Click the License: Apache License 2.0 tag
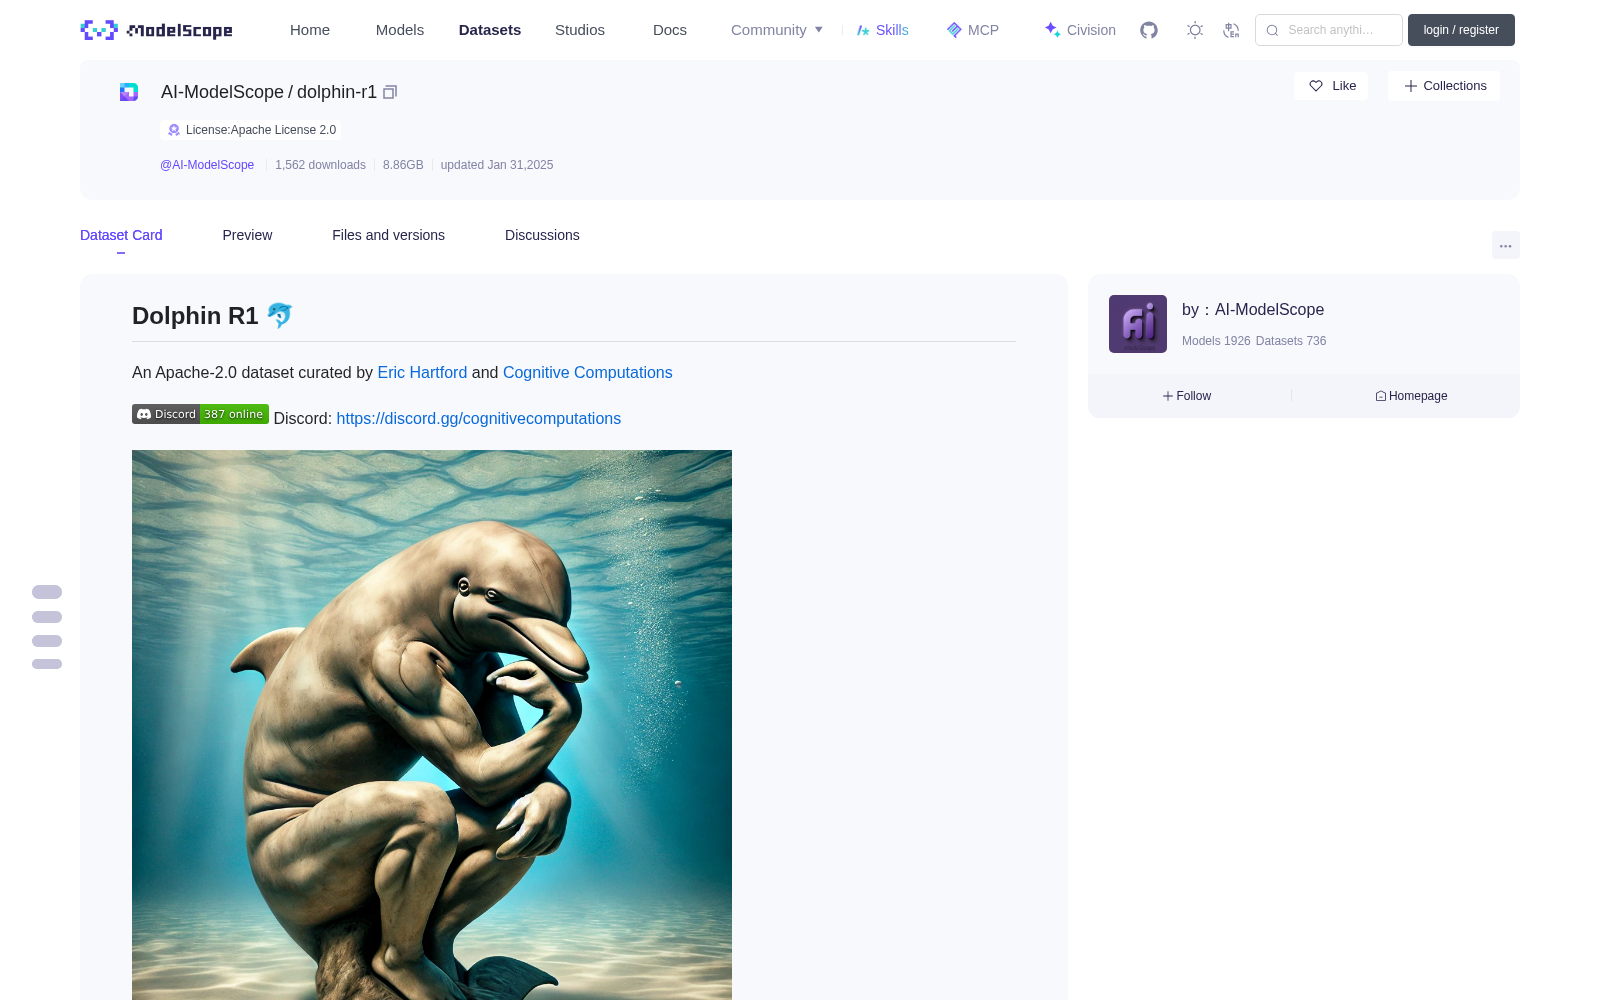1600x1000 pixels. (x=250, y=130)
